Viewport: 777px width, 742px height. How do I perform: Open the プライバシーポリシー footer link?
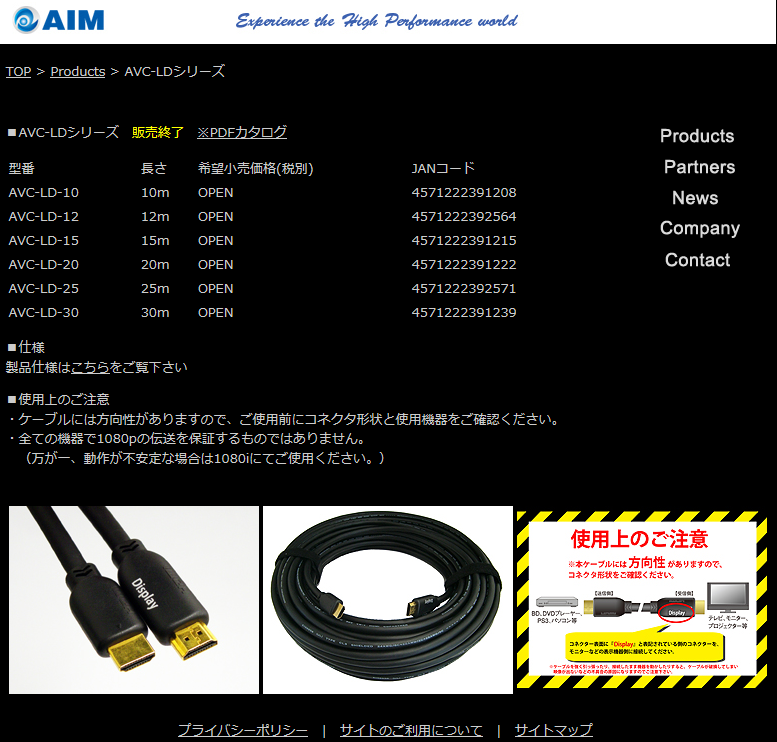point(243,730)
